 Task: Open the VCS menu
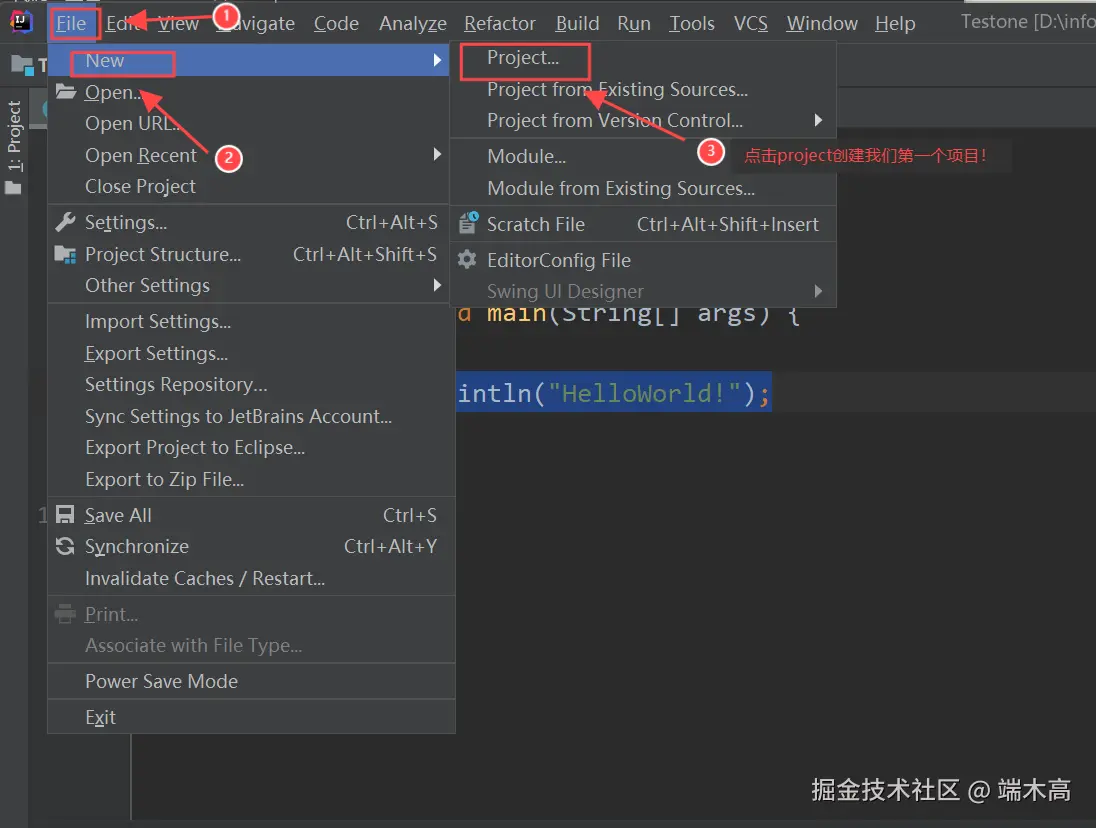click(x=751, y=22)
